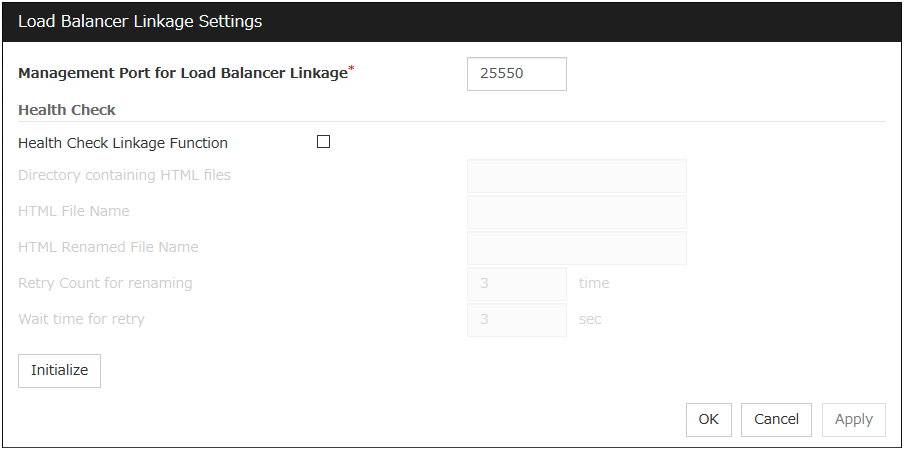Enable the Health Check Linkage Function checkbox
904x450 pixels.
[x=323, y=142]
